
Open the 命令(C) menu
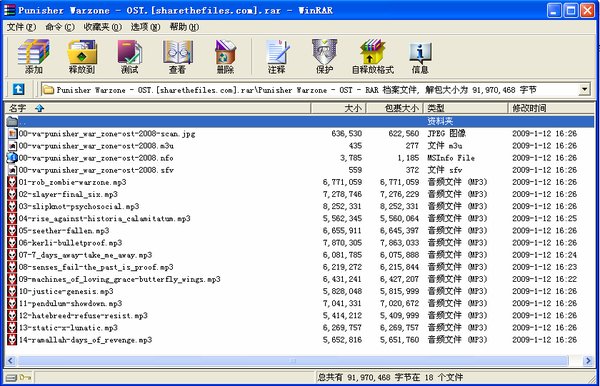(x=60, y=27)
